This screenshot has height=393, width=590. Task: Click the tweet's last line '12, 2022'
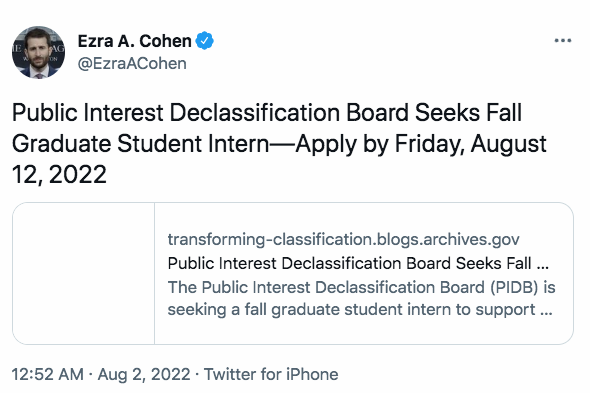pos(59,174)
